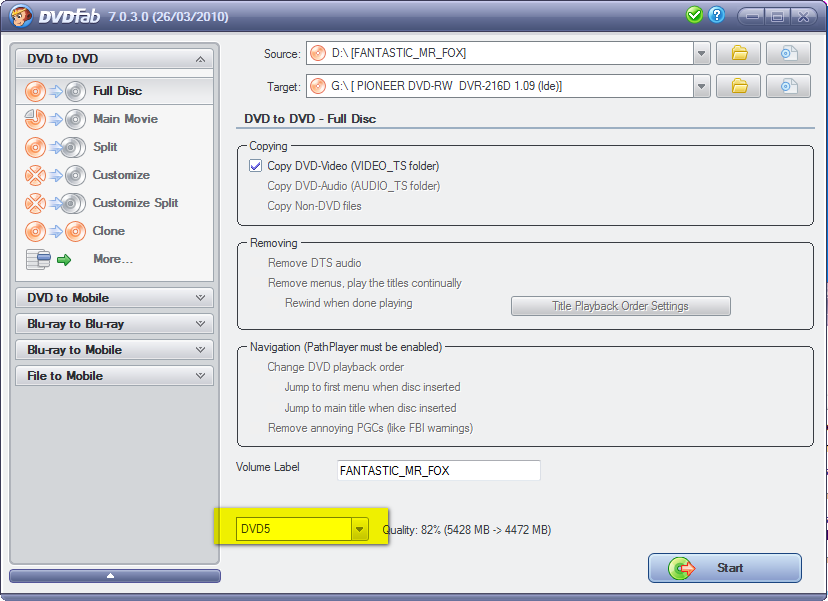Select Clone copy mode
Screen dimensions: 828x601
point(115,231)
